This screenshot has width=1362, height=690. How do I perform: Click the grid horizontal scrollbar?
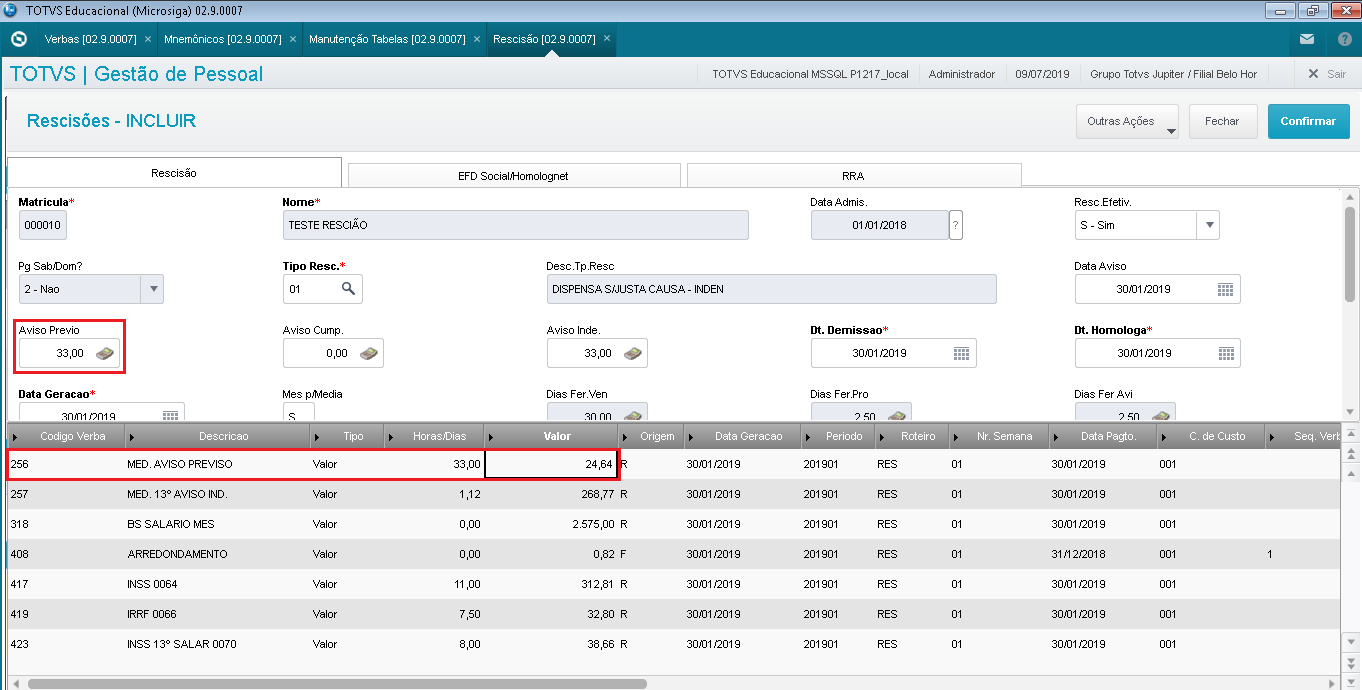[x=337, y=684]
